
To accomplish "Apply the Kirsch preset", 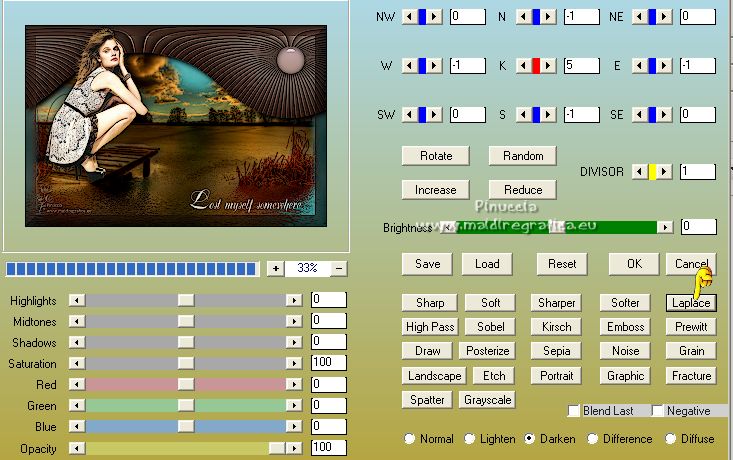I will [x=556, y=327].
